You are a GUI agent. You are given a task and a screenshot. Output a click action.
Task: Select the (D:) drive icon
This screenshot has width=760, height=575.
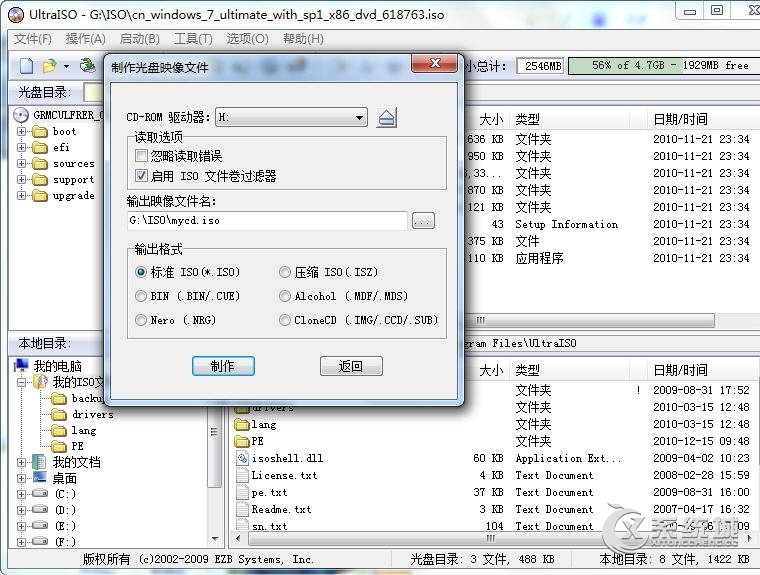click(x=40, y=510)
